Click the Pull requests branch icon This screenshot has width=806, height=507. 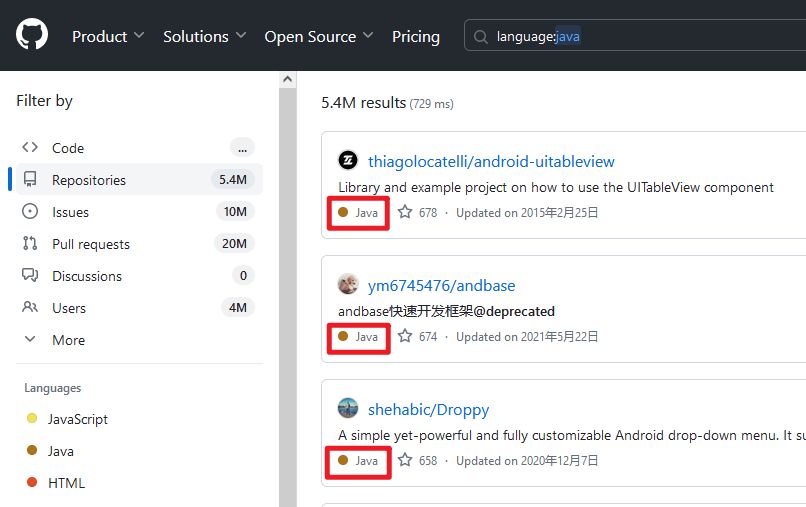coord(30,243)
